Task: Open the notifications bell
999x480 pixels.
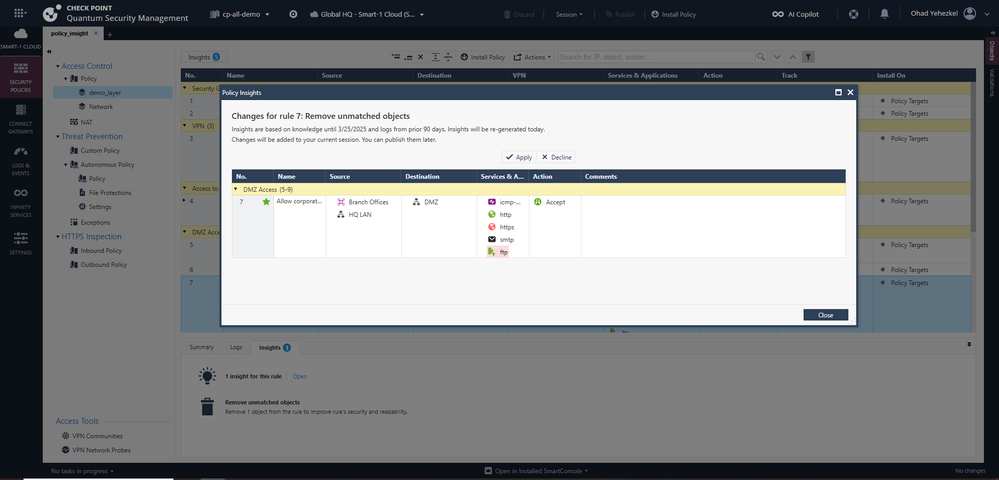Action: [884, 14]
